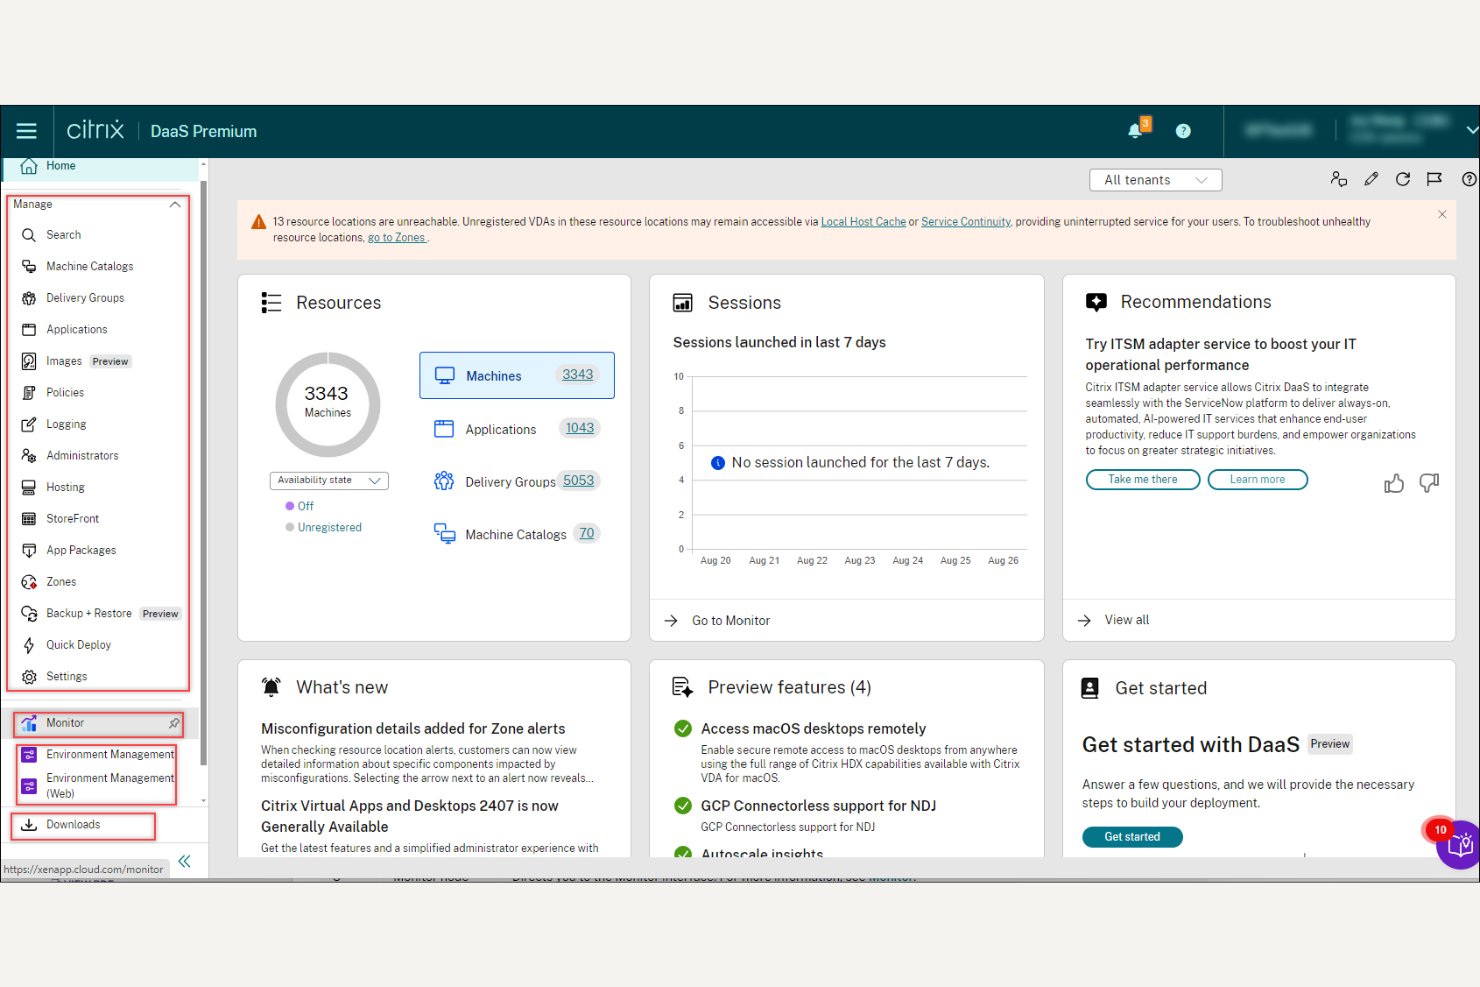Open the hamburger navigation menu

click(x=27, y=131)
